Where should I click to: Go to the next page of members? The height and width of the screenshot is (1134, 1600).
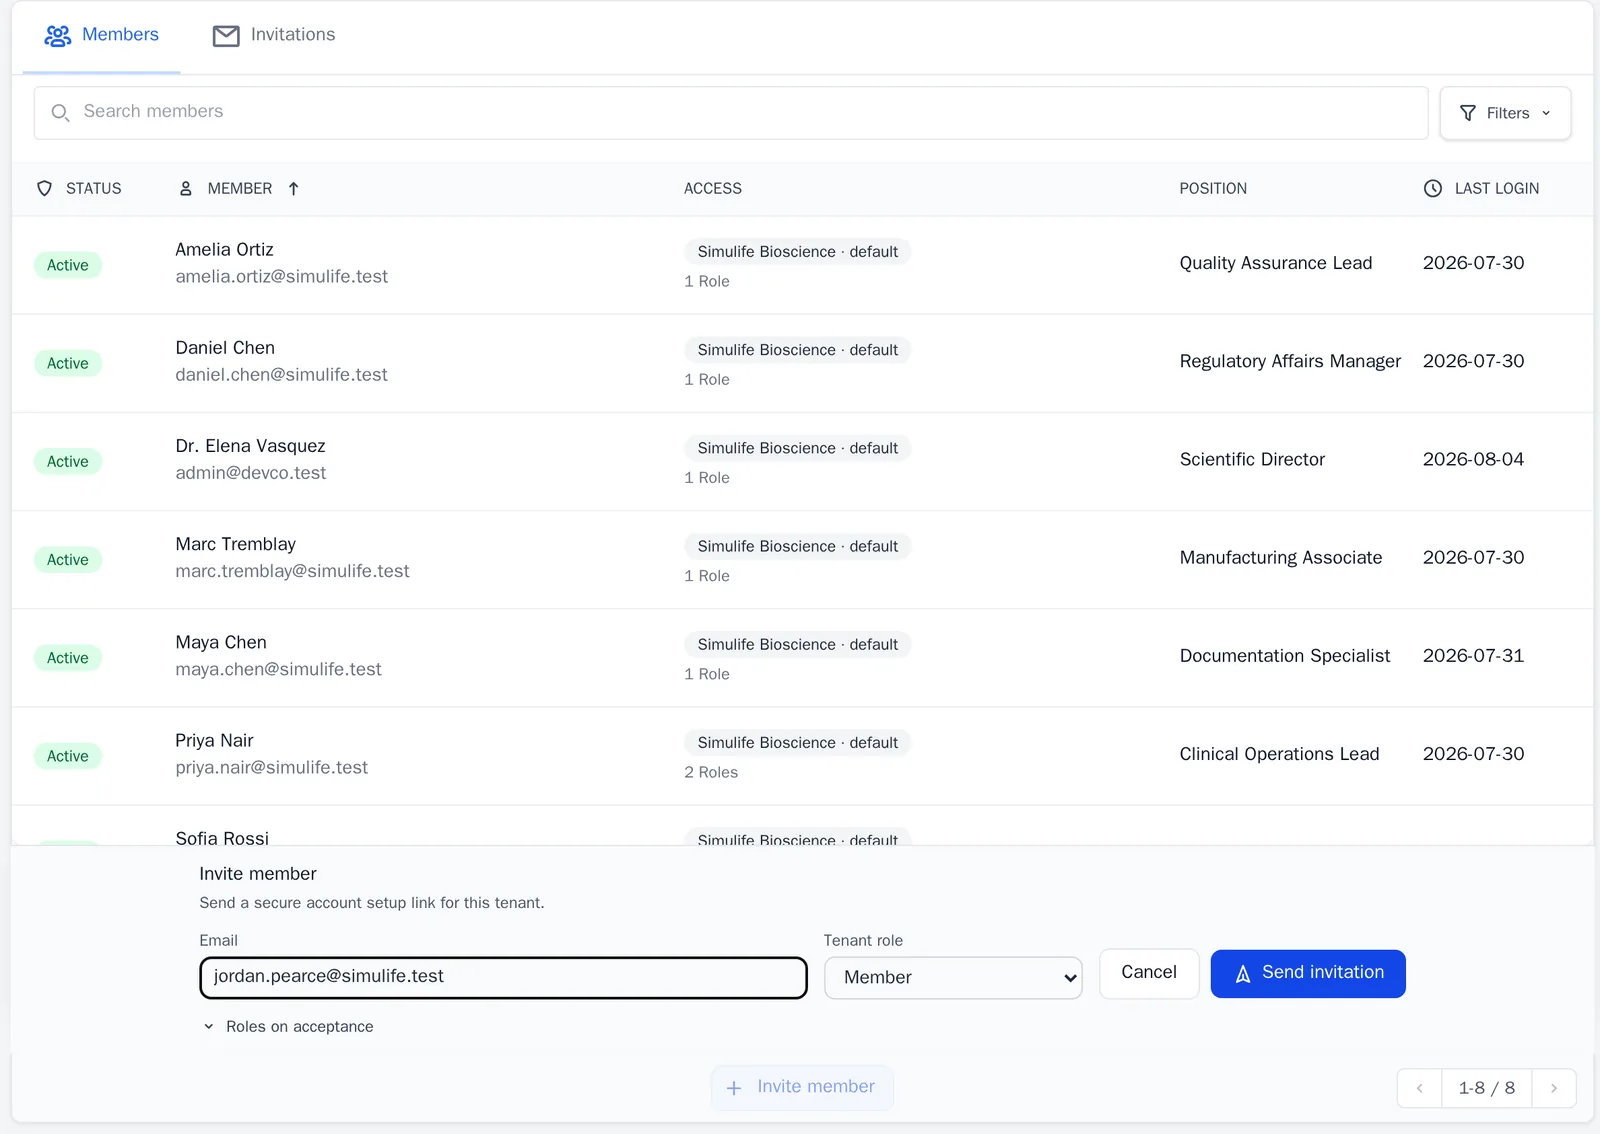1554,1088
